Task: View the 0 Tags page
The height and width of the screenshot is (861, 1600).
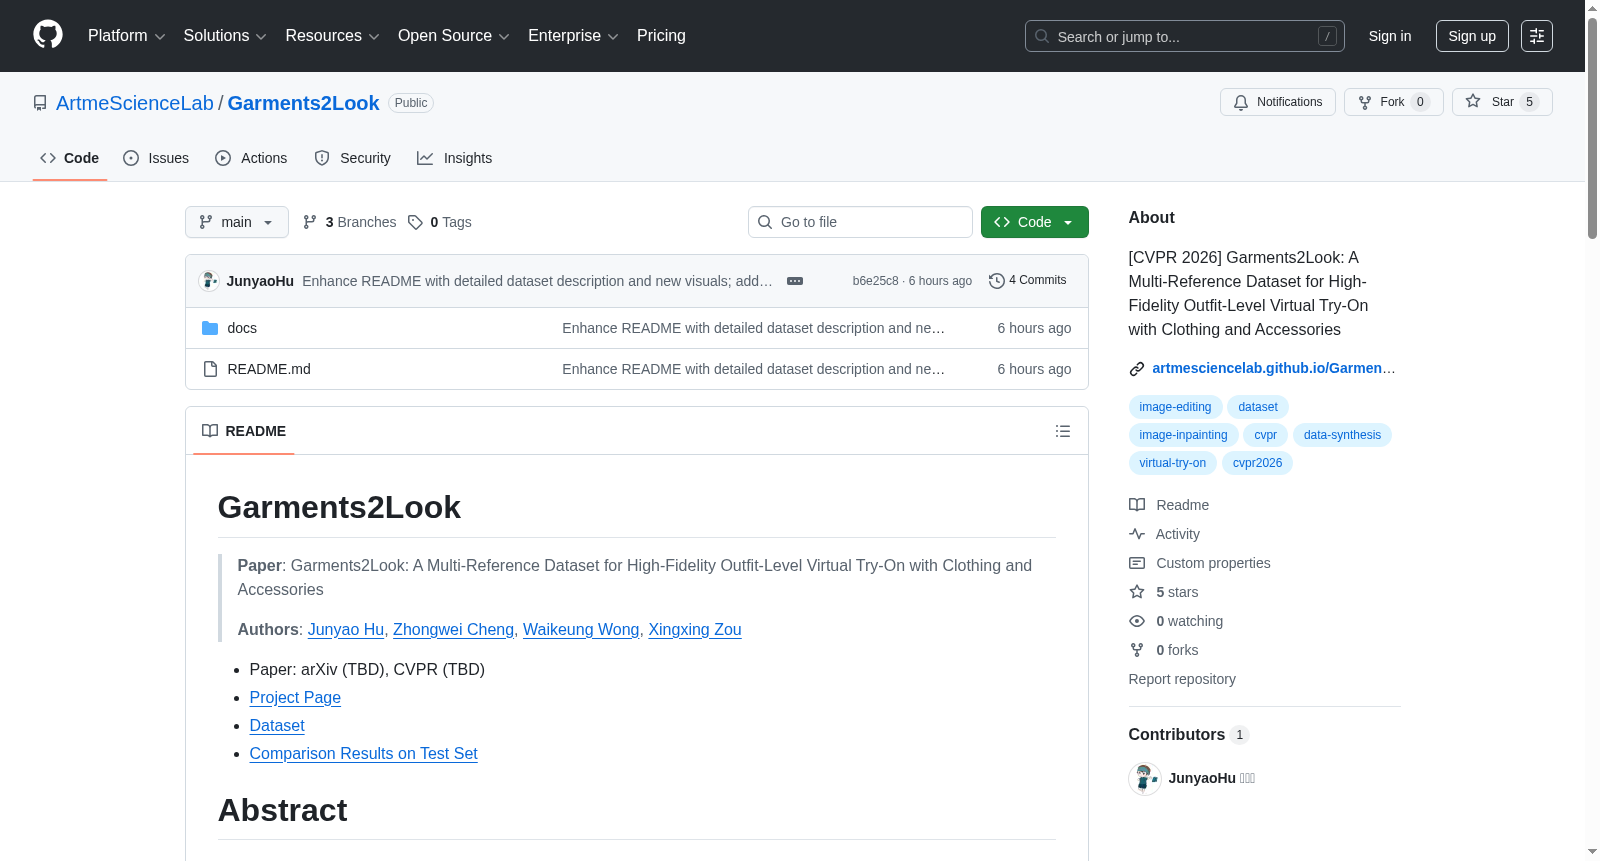Action: (x=440, y=222)
